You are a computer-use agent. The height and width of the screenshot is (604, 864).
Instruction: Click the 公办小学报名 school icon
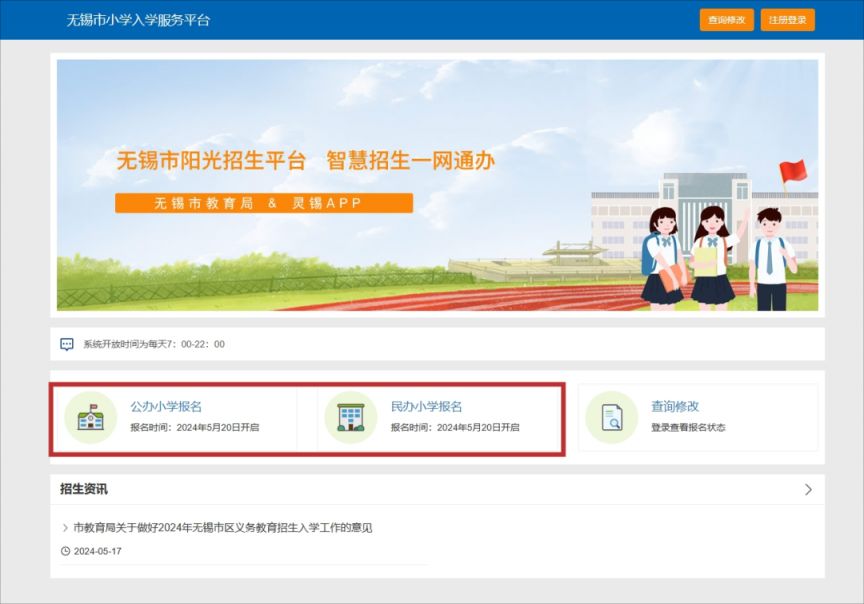pos(90,418)
